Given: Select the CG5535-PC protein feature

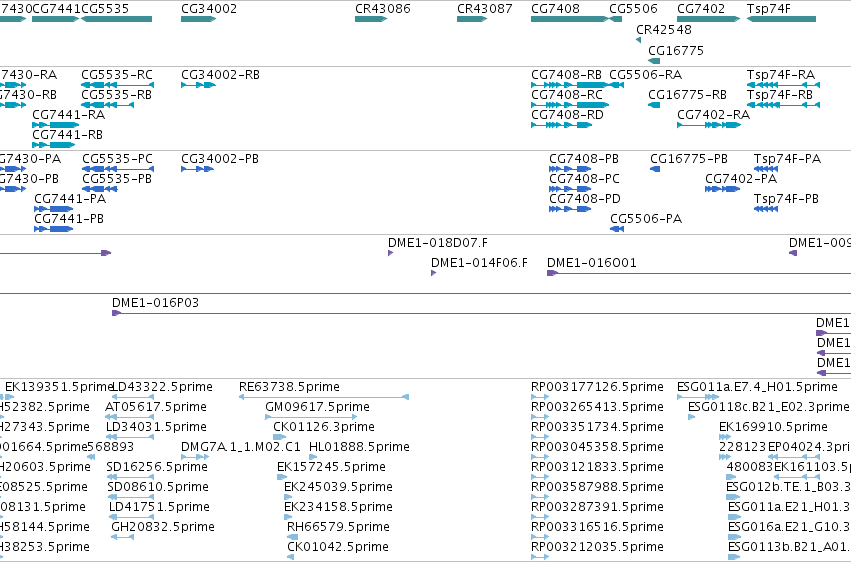Looking at the screenshot, I should (118, 169).
